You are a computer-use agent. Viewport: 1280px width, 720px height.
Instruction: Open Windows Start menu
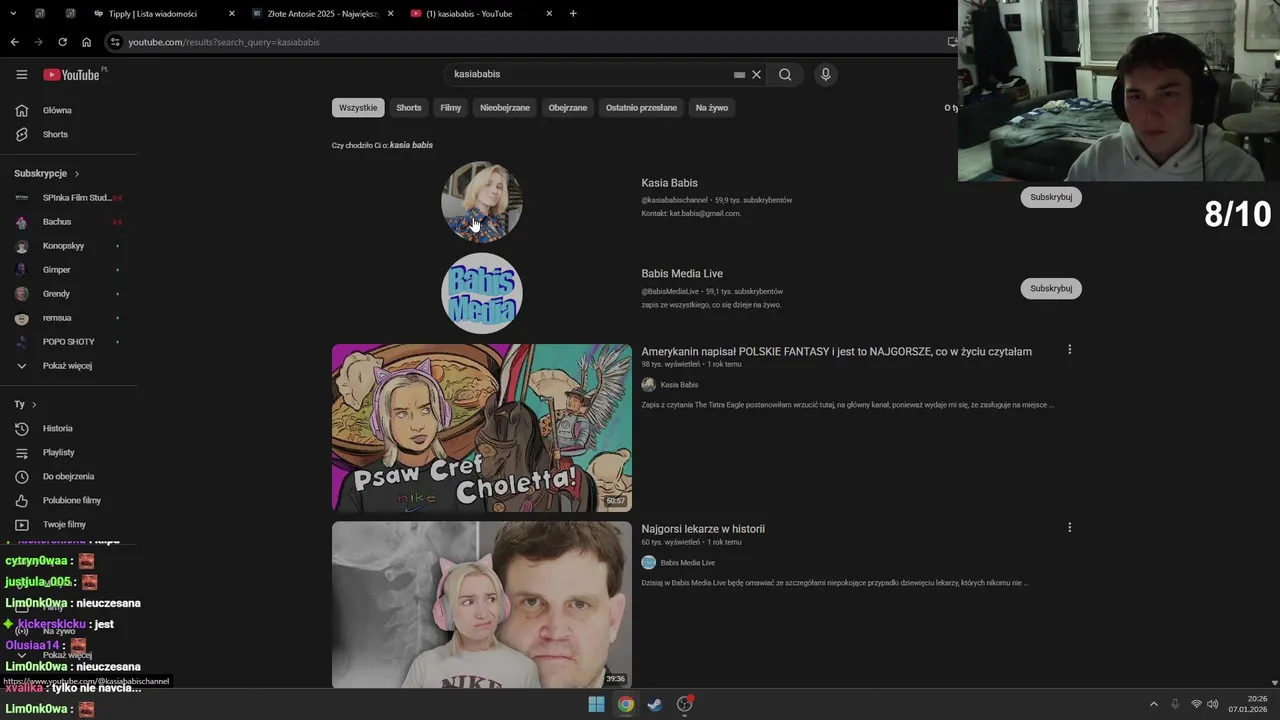tap(596, 704)
